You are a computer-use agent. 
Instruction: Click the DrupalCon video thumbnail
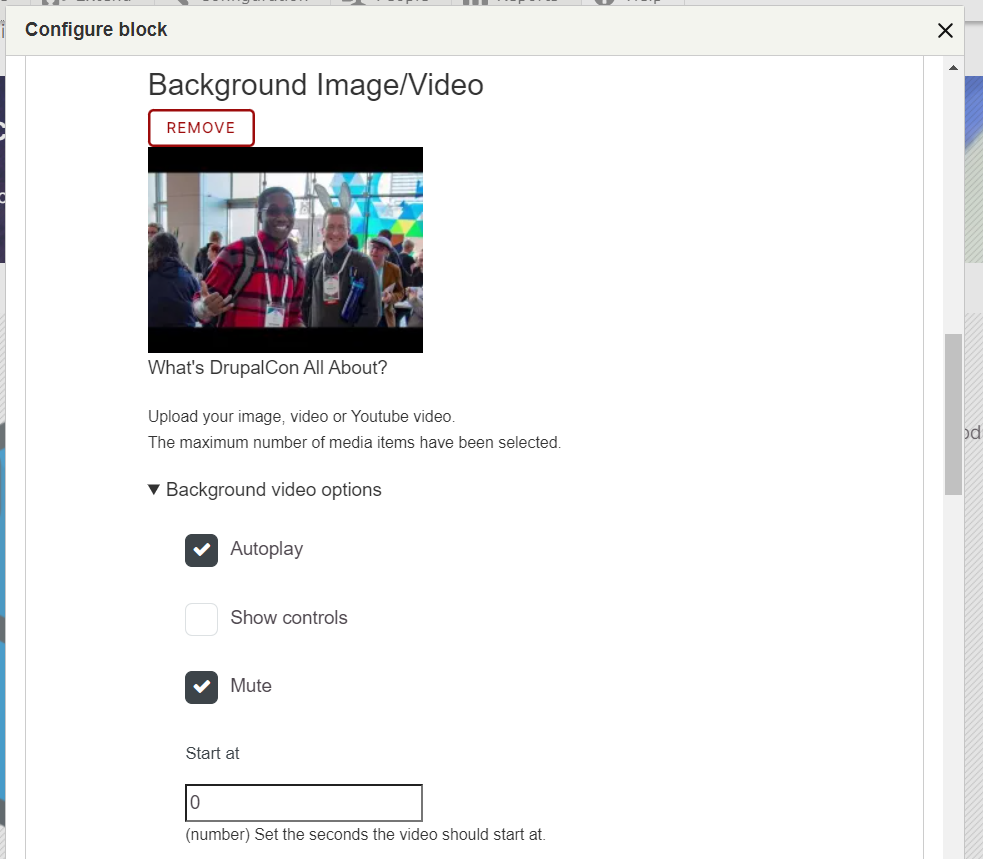(x=285, y=250)
